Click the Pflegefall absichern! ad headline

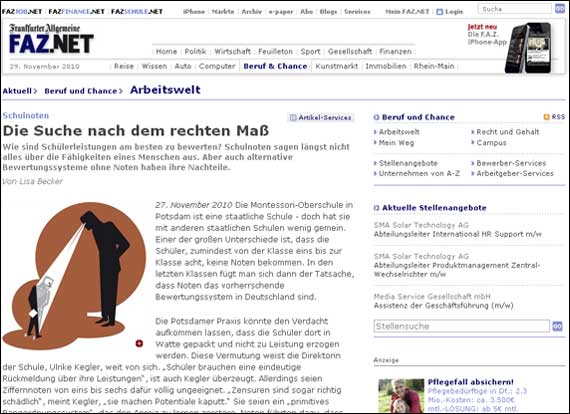[x=470, y=382]
